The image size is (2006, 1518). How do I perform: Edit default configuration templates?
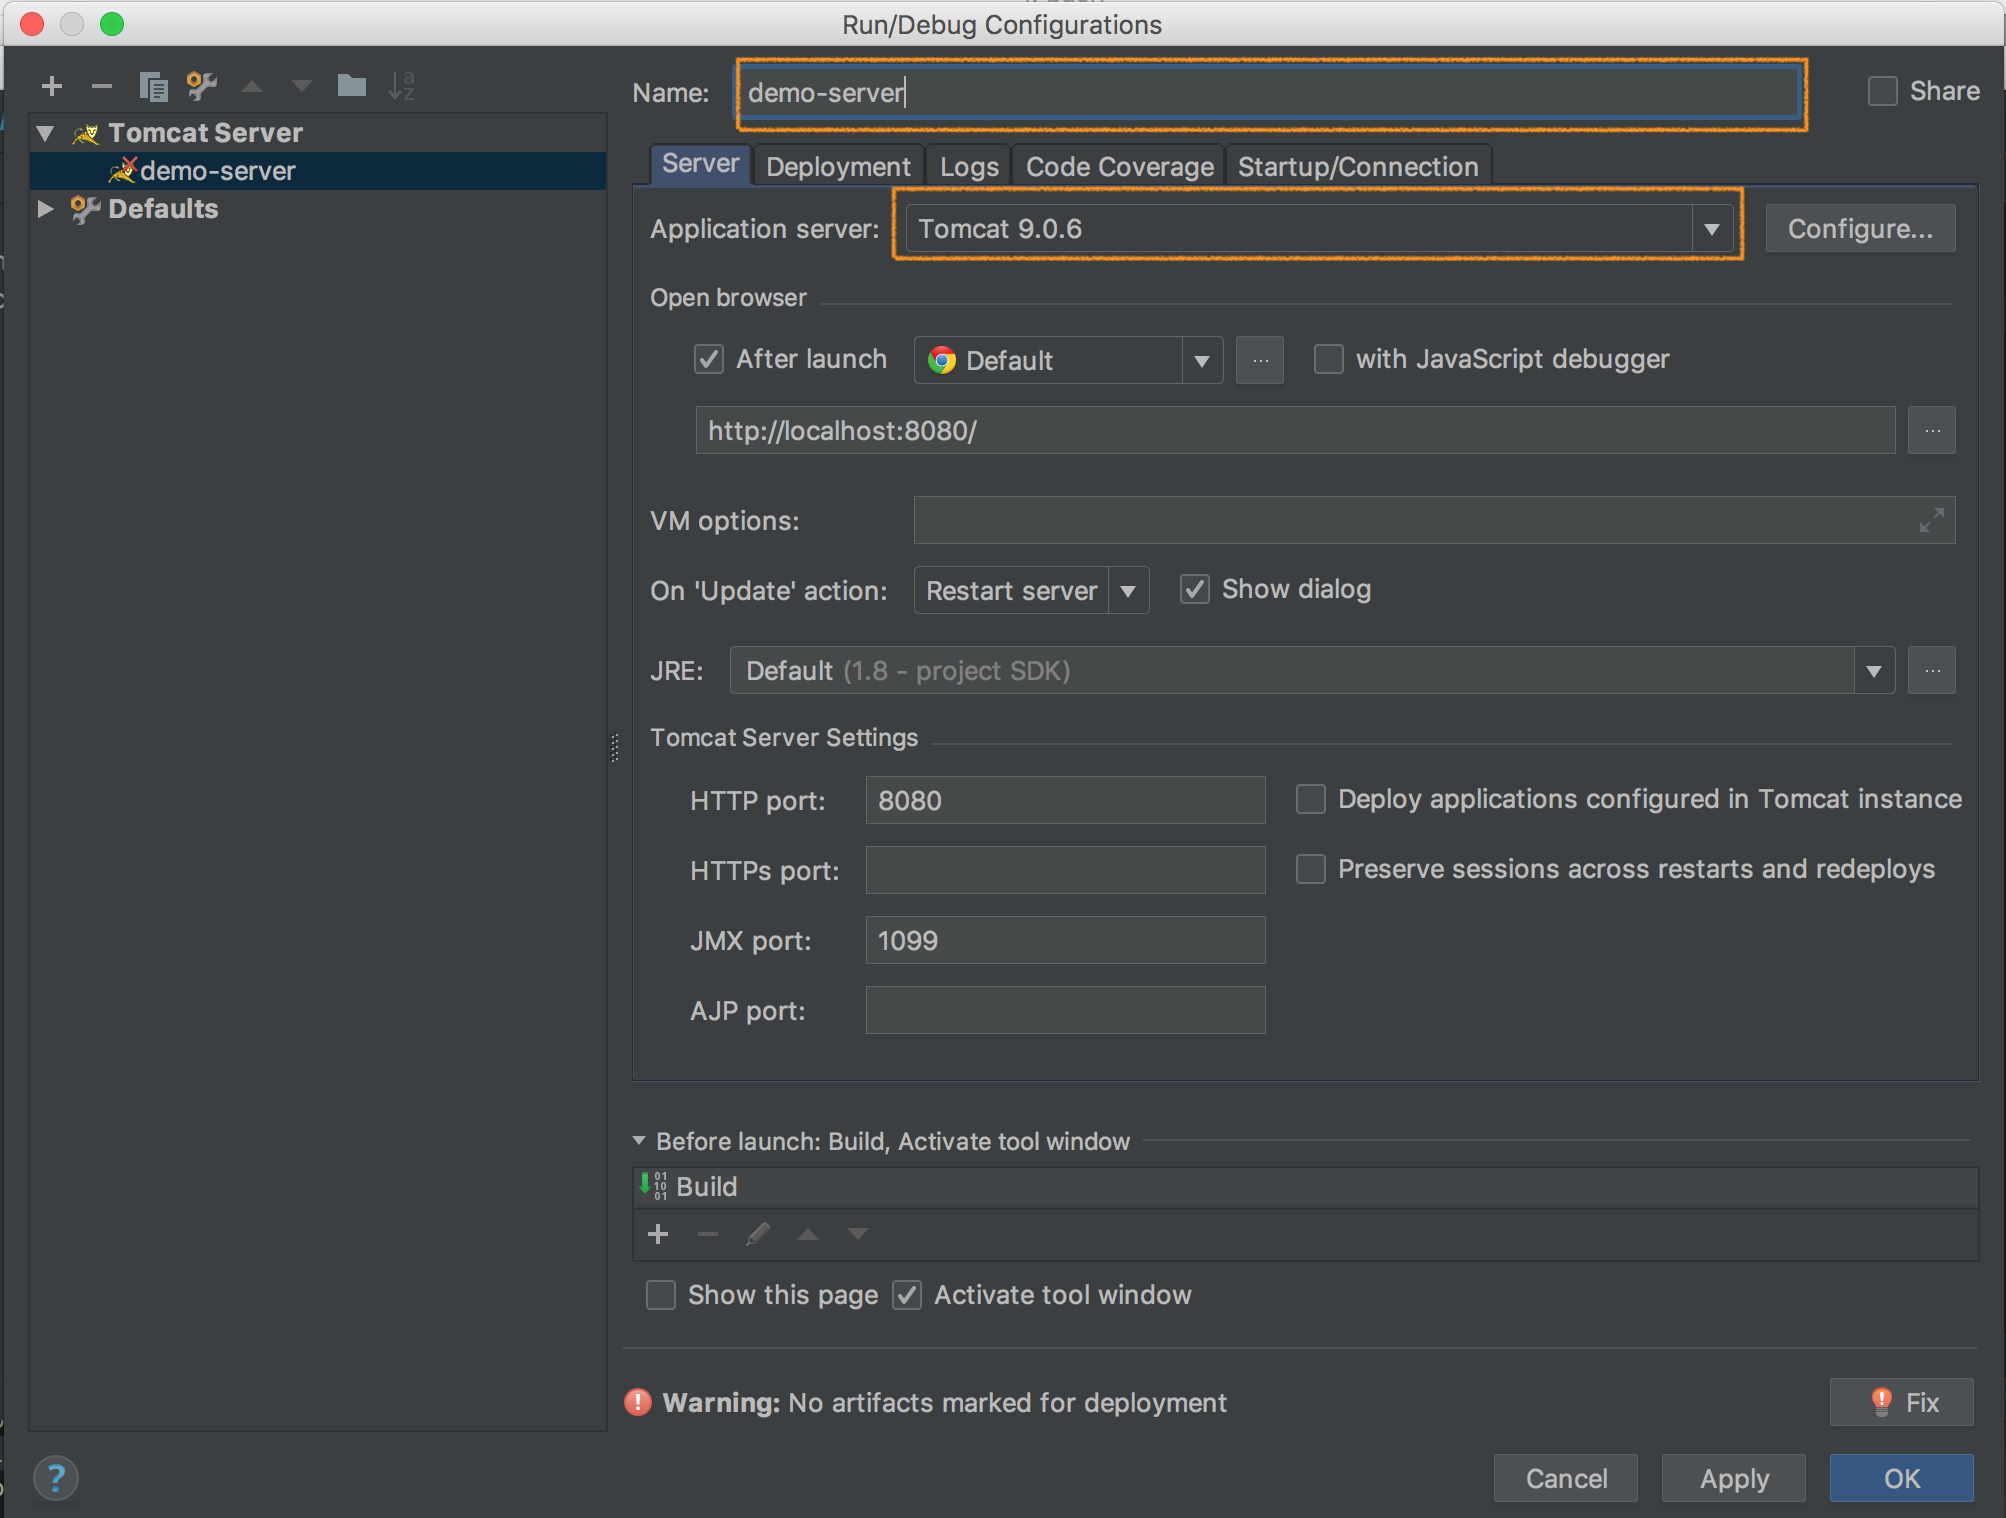click(202, 86)
